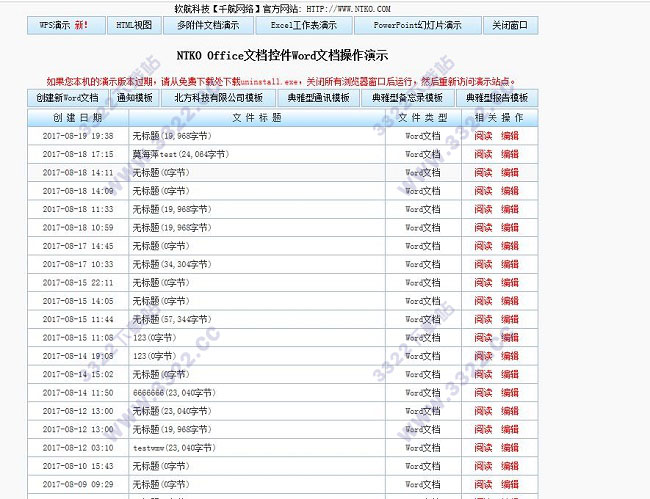
Task: Select date cell 2017-08-15 11:44
Action: [78, 319]
